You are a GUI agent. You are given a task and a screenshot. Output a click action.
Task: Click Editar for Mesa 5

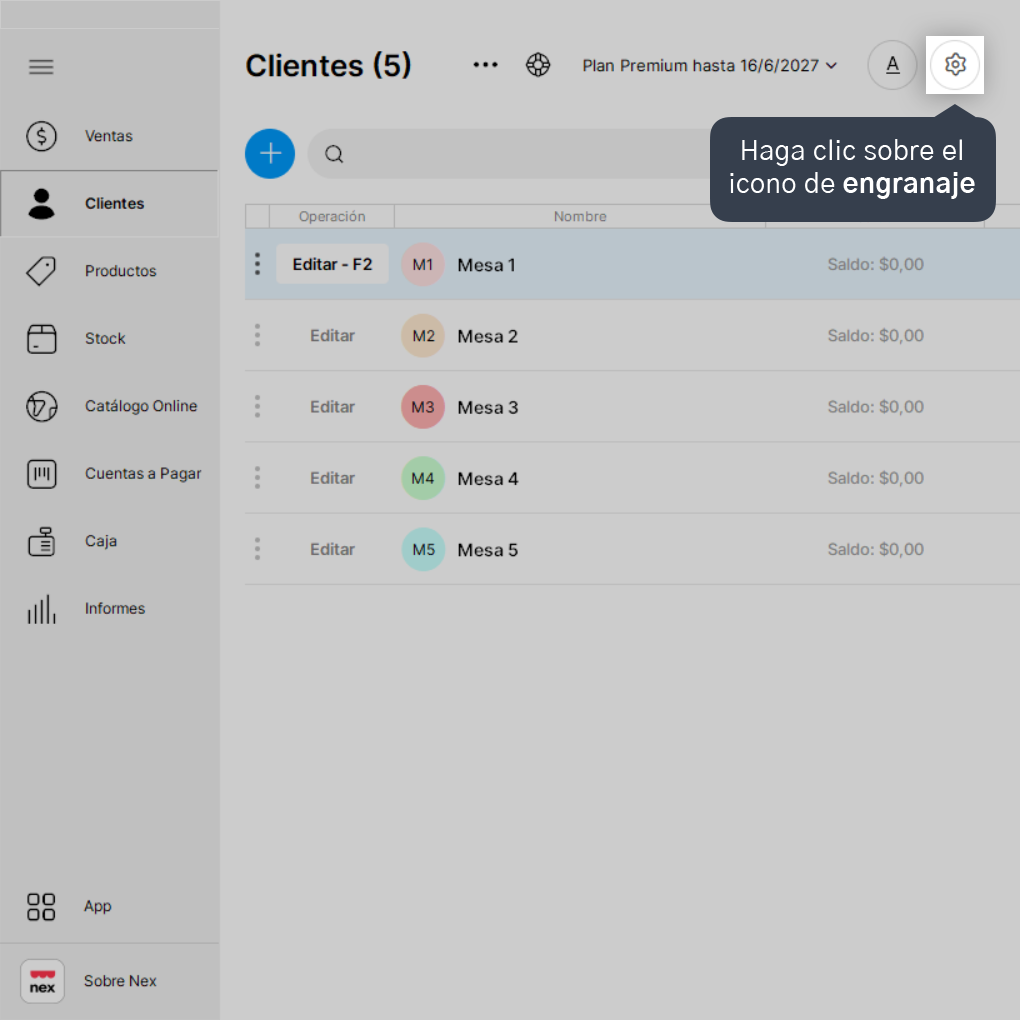(x=332, y=549)
